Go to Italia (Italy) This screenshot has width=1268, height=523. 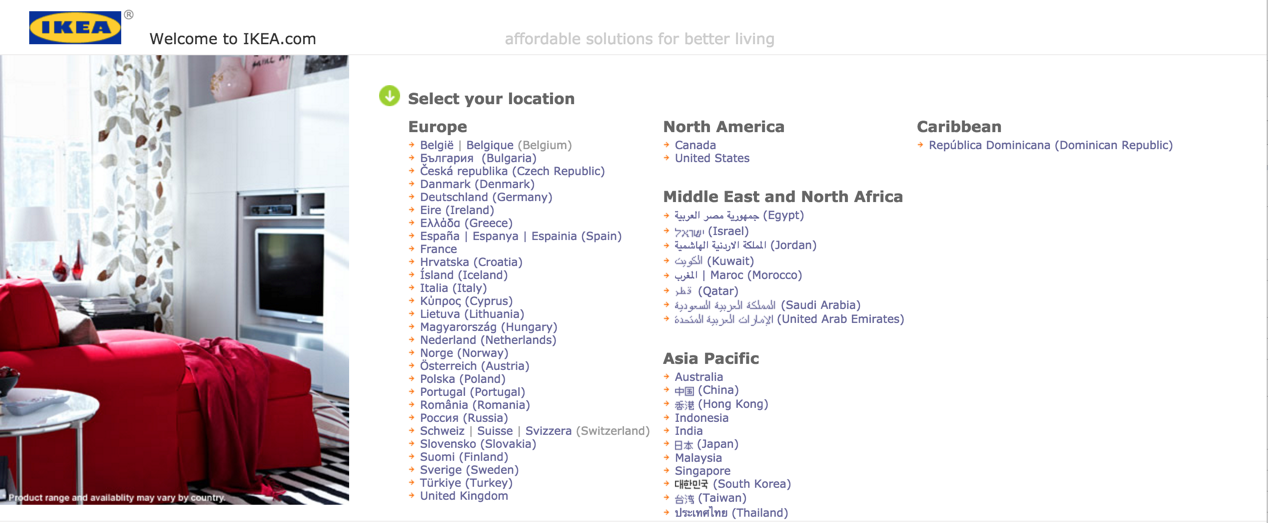pos(453,288)
